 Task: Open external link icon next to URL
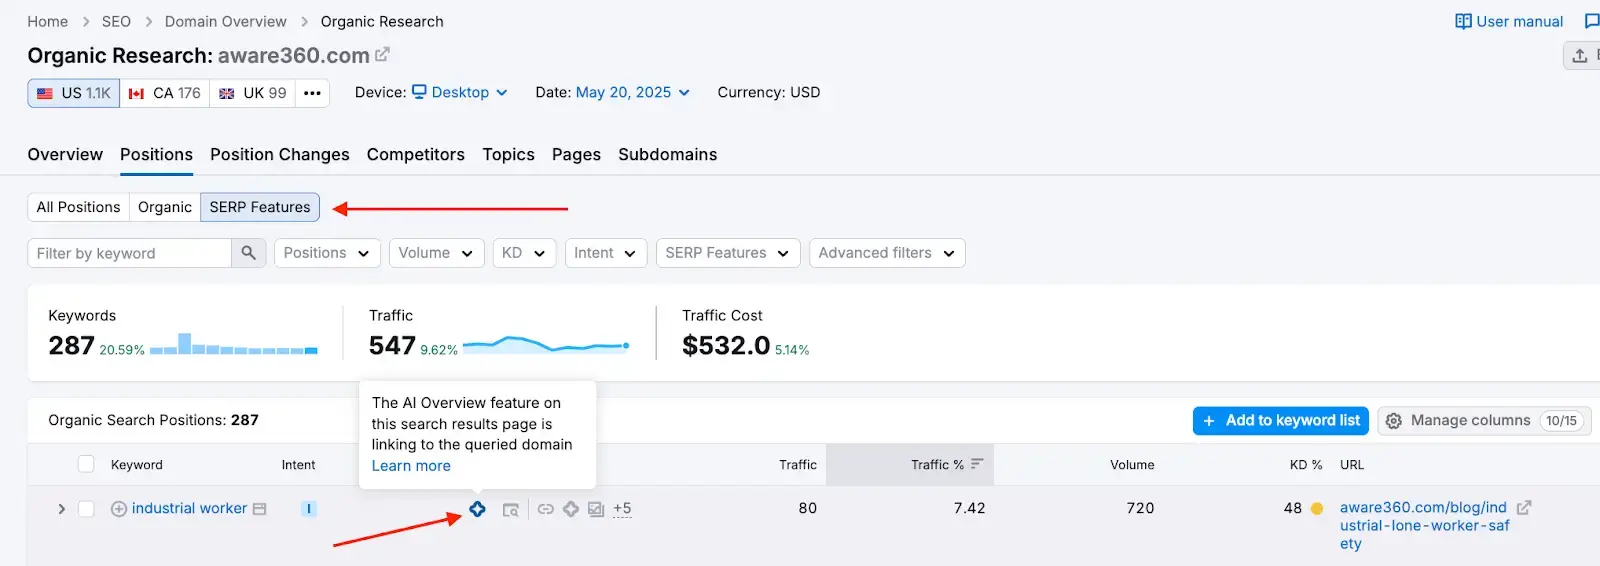[1524, 508]
